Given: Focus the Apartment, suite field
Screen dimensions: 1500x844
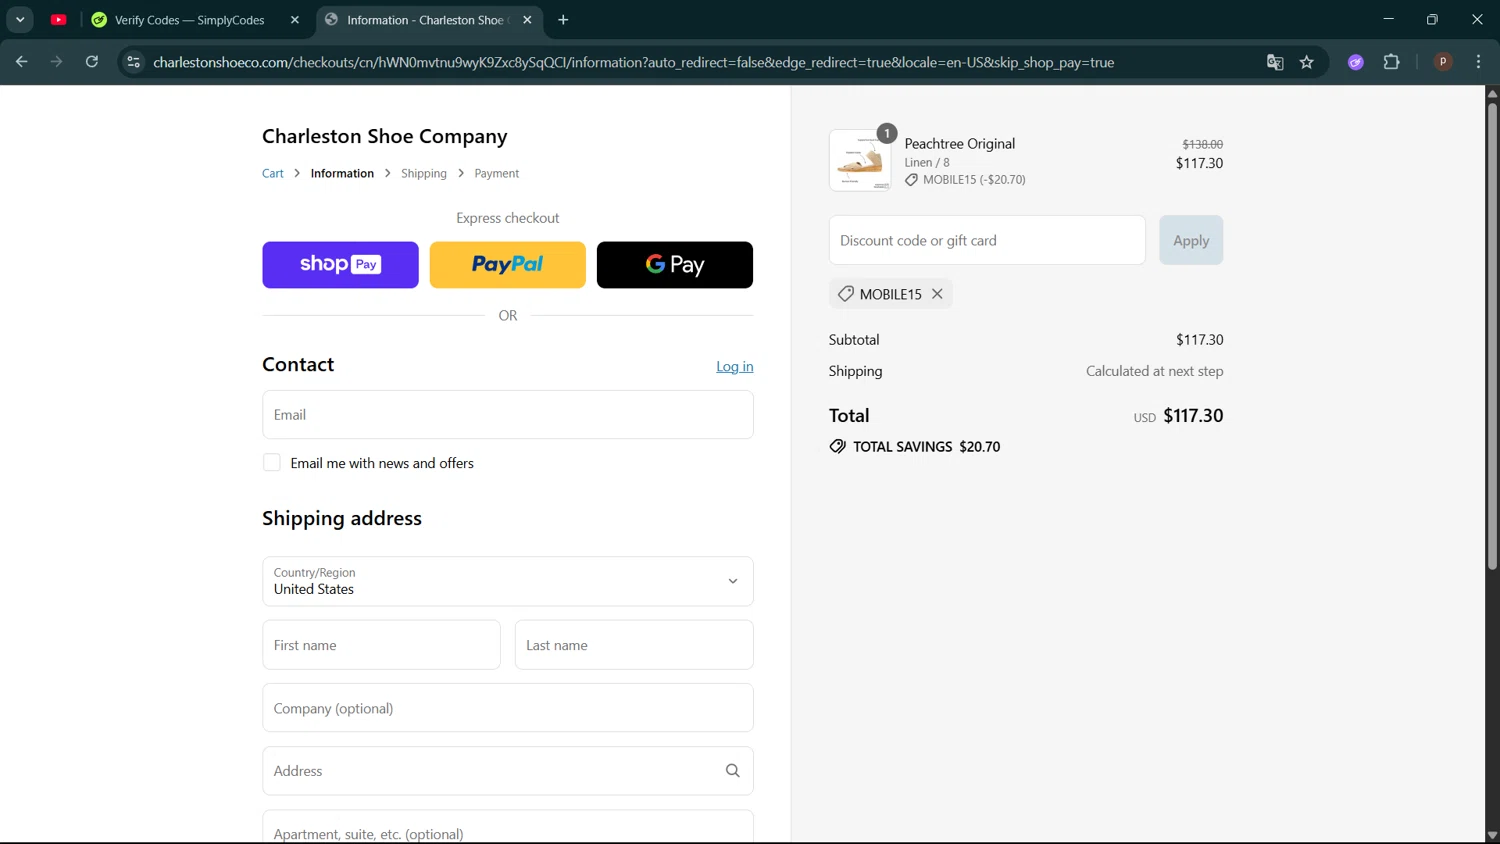Looking at the screenshot, I should pyautogui.click(x=508, y=828).
